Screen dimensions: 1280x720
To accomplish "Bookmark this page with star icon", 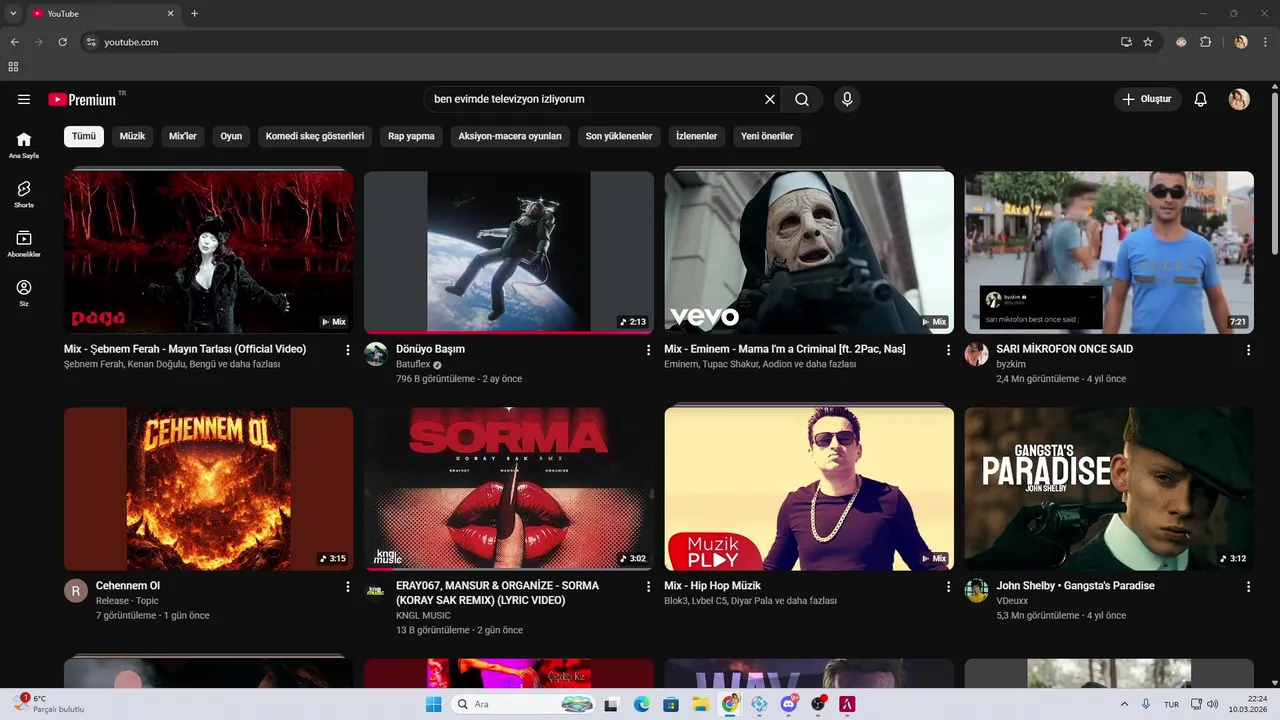I will (1148, 42).
